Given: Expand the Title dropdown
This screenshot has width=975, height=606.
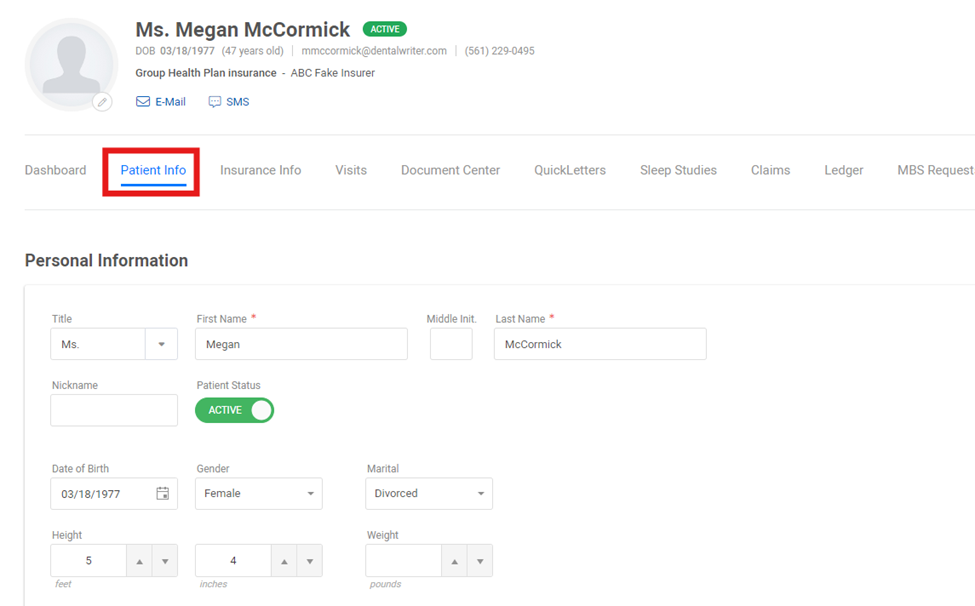Looking at the screenshot, I should (161, 344).
